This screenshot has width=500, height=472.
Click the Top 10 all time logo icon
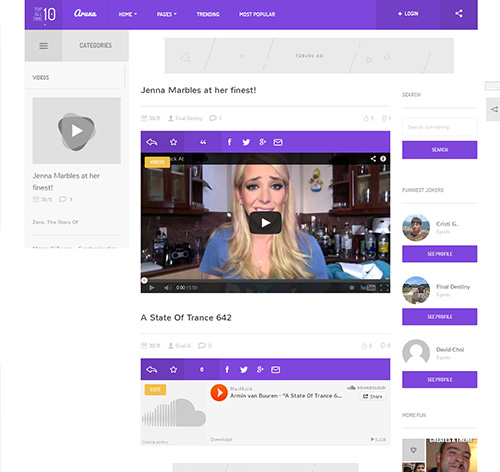click(45, 14)
